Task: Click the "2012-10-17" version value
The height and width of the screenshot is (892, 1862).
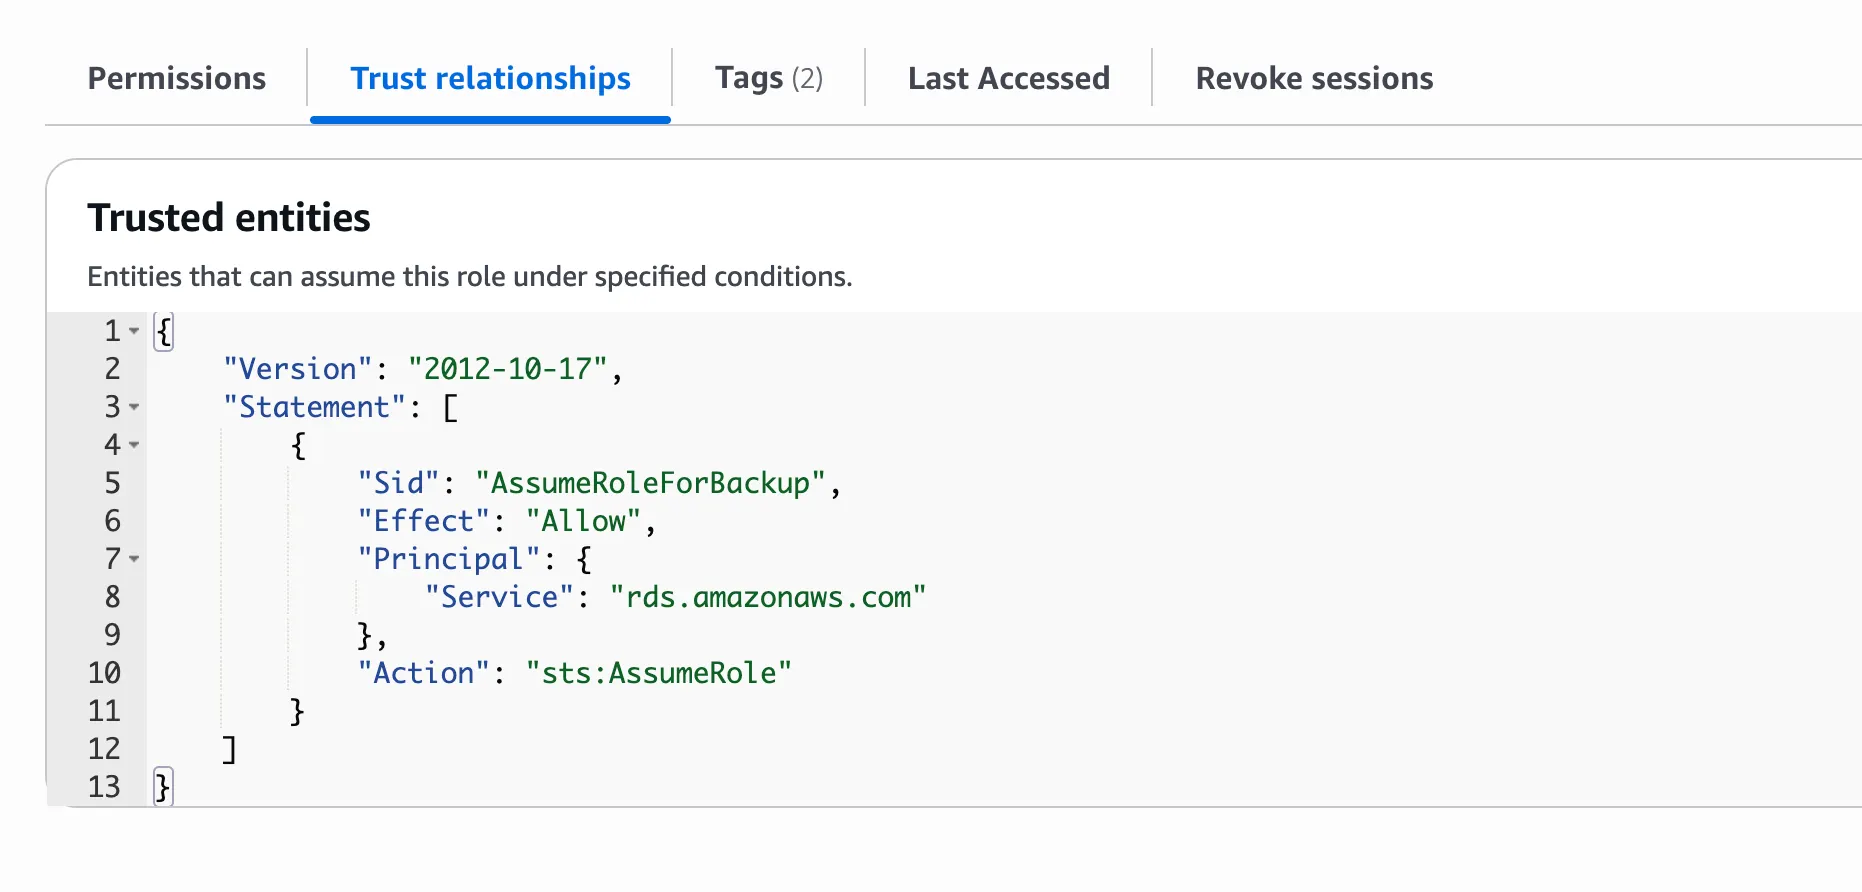Action: point(507,369)
